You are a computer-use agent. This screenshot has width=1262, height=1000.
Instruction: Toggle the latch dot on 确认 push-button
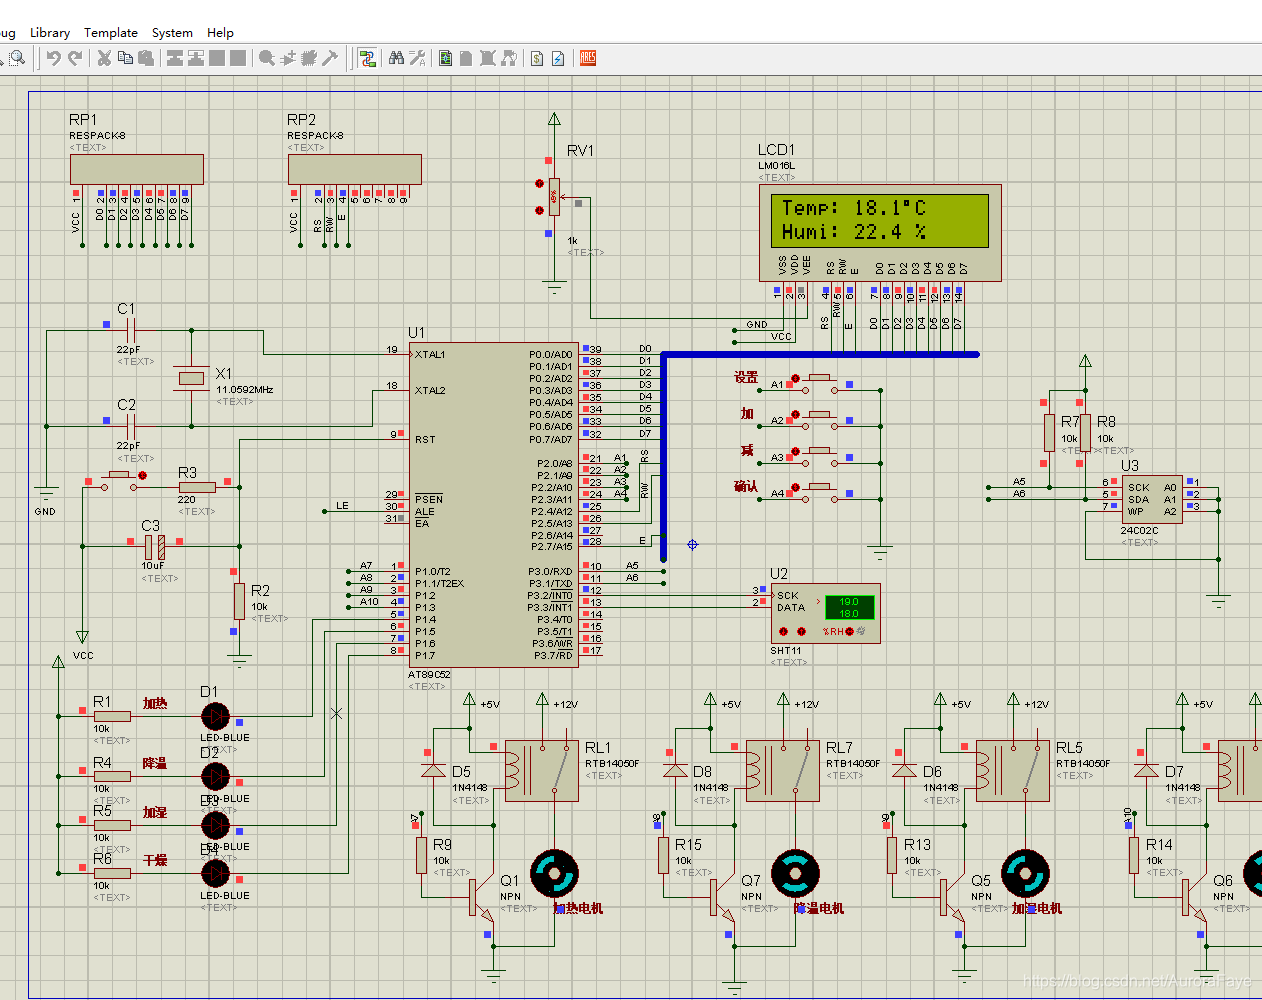(x=795, y=488)
